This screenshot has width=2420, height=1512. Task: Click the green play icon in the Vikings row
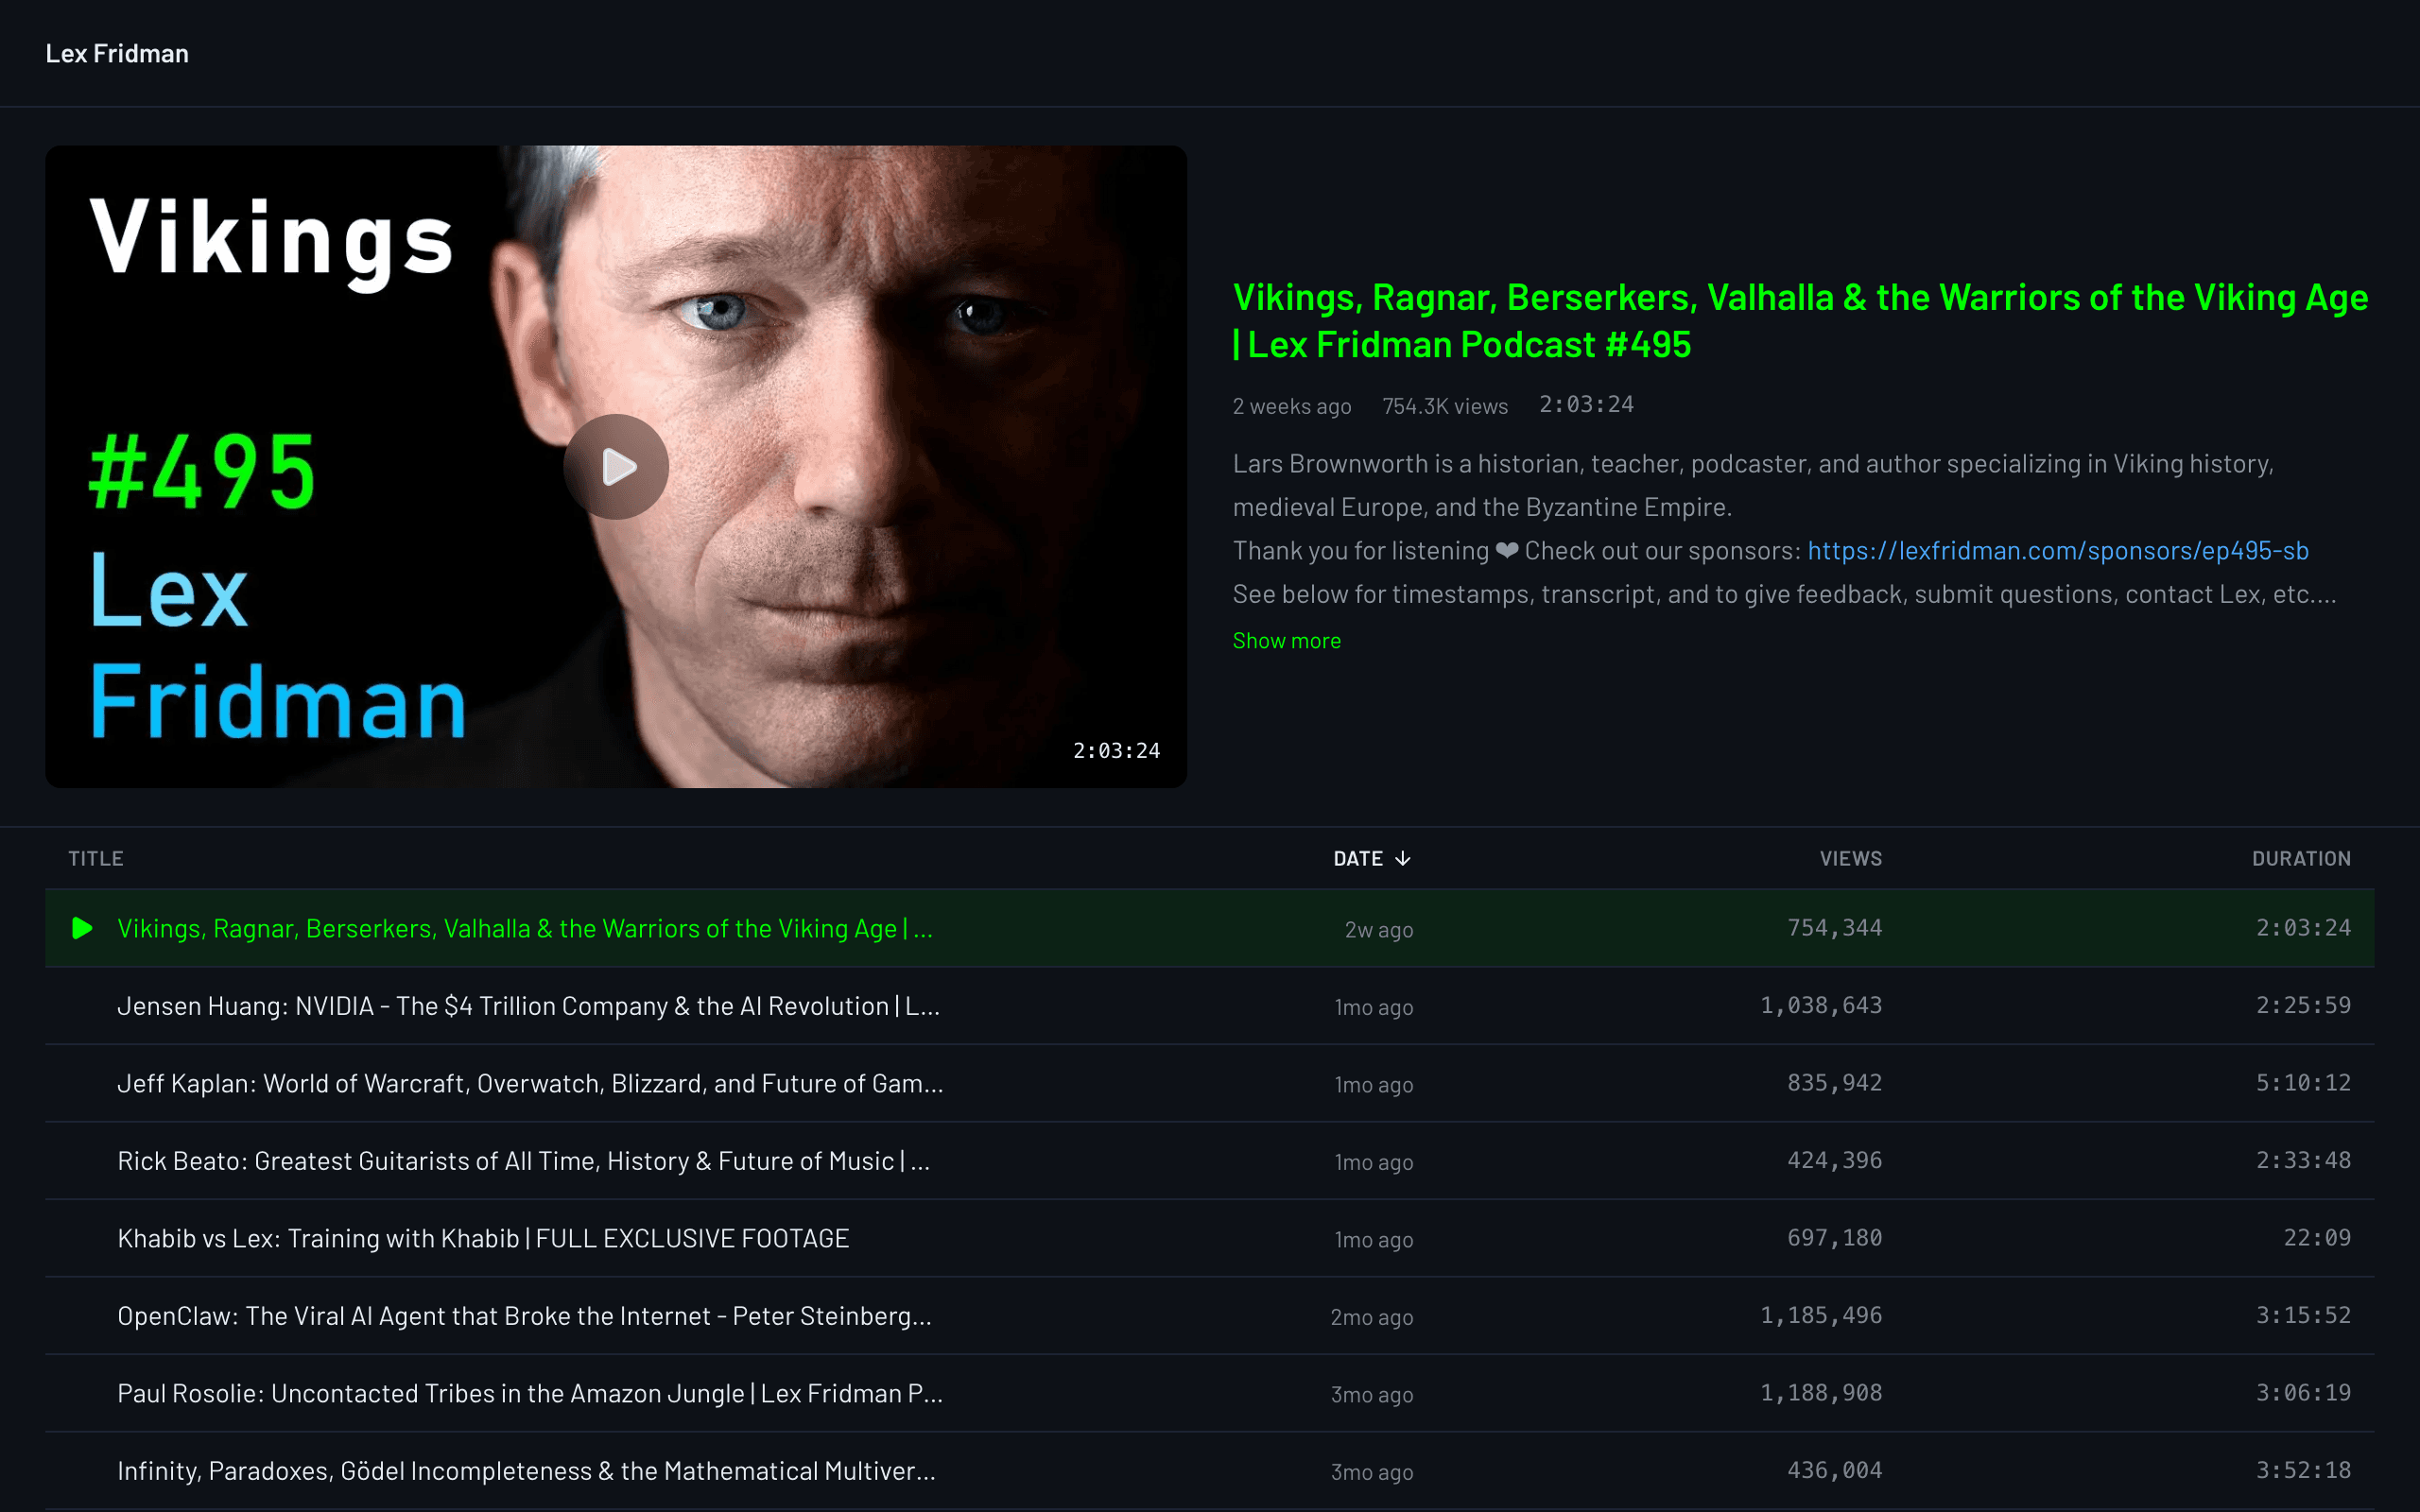point(83,928)
